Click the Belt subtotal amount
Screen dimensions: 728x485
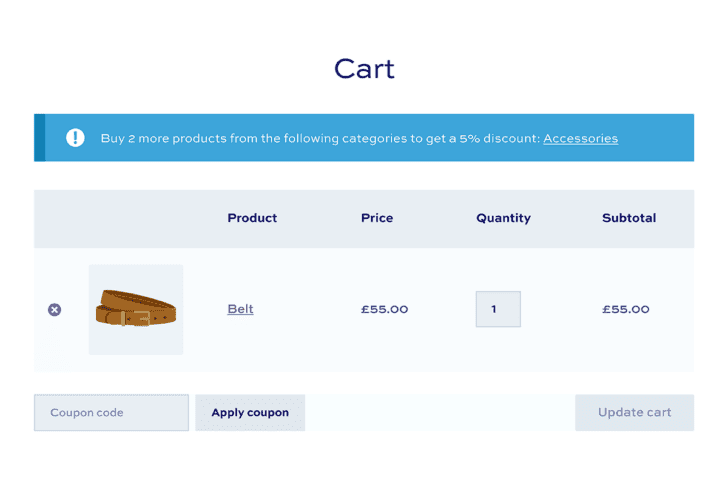point(625,309)
